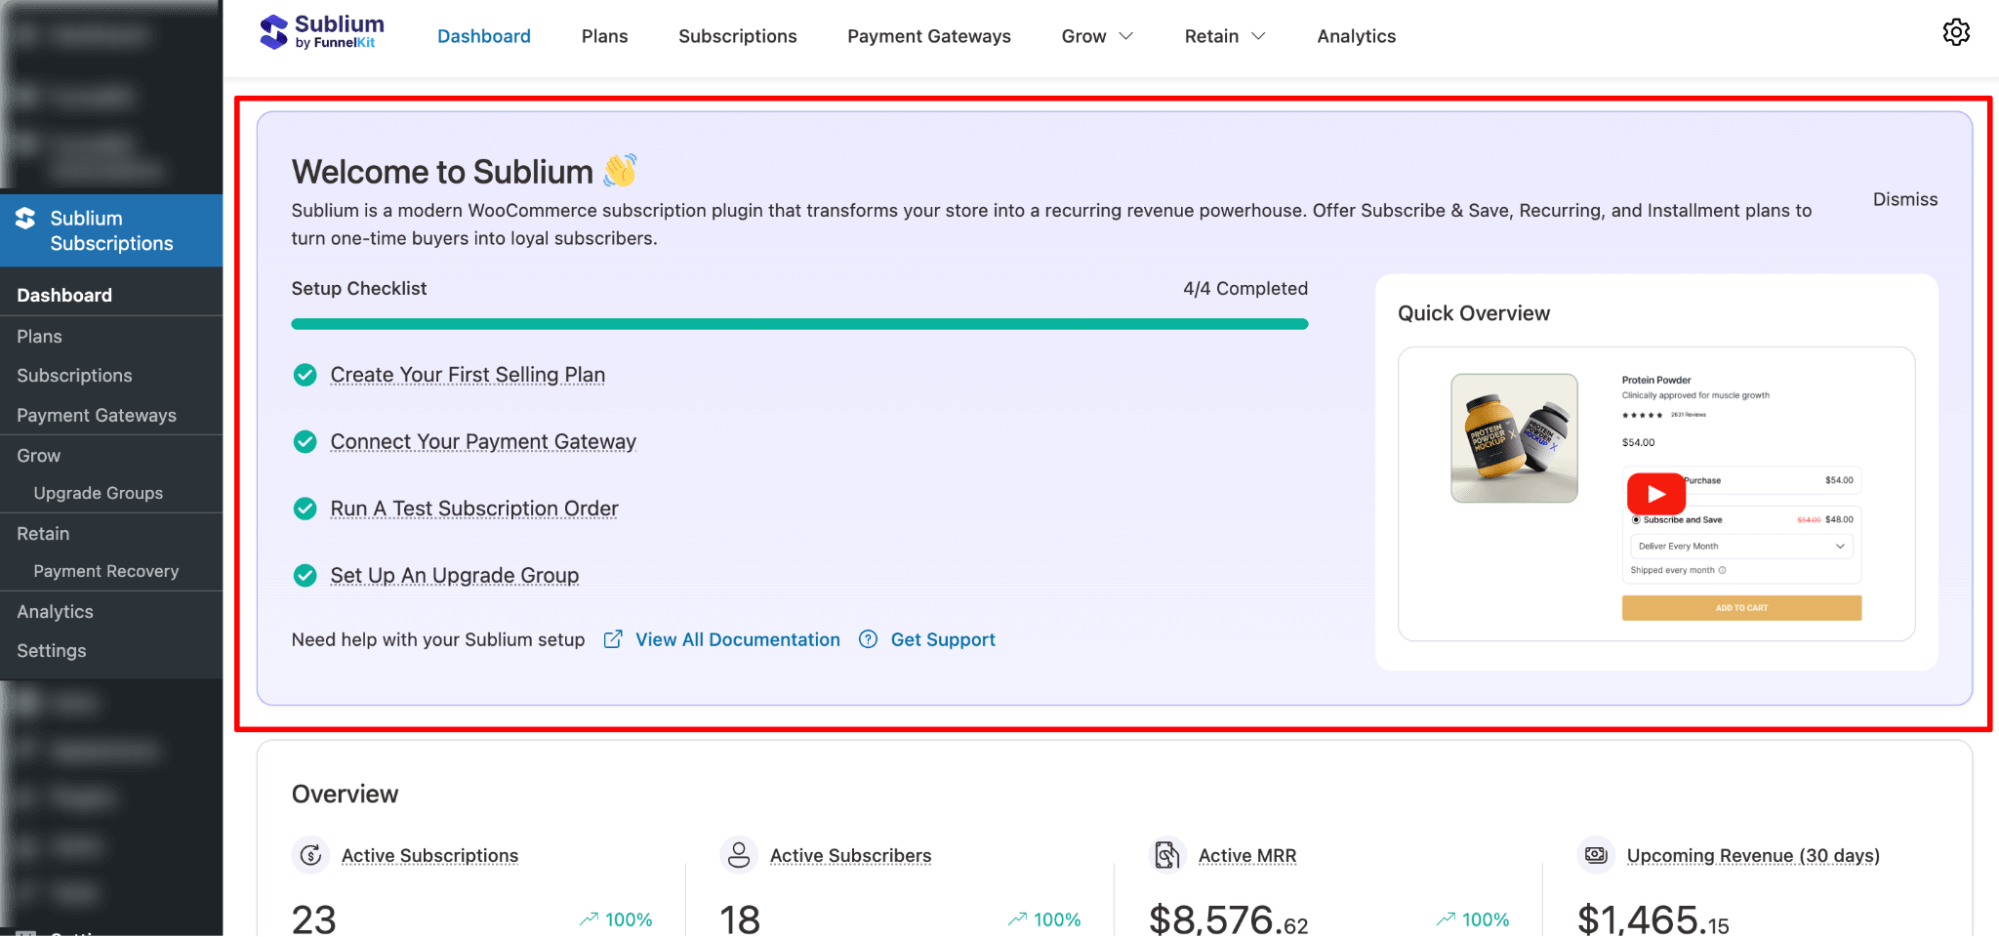This screenshot has height=937, width=1999.
Task: Click the Get Support question mark icon
Action: pyautogui.click(x=868, y=639)
